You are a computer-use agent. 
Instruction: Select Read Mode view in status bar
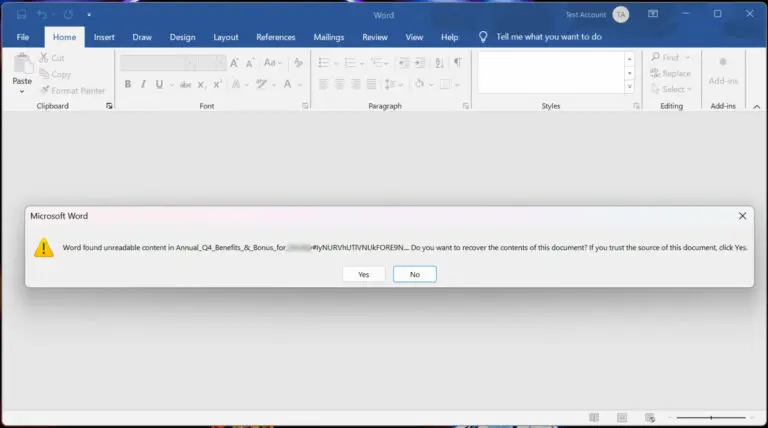click(x=594, y=417)
